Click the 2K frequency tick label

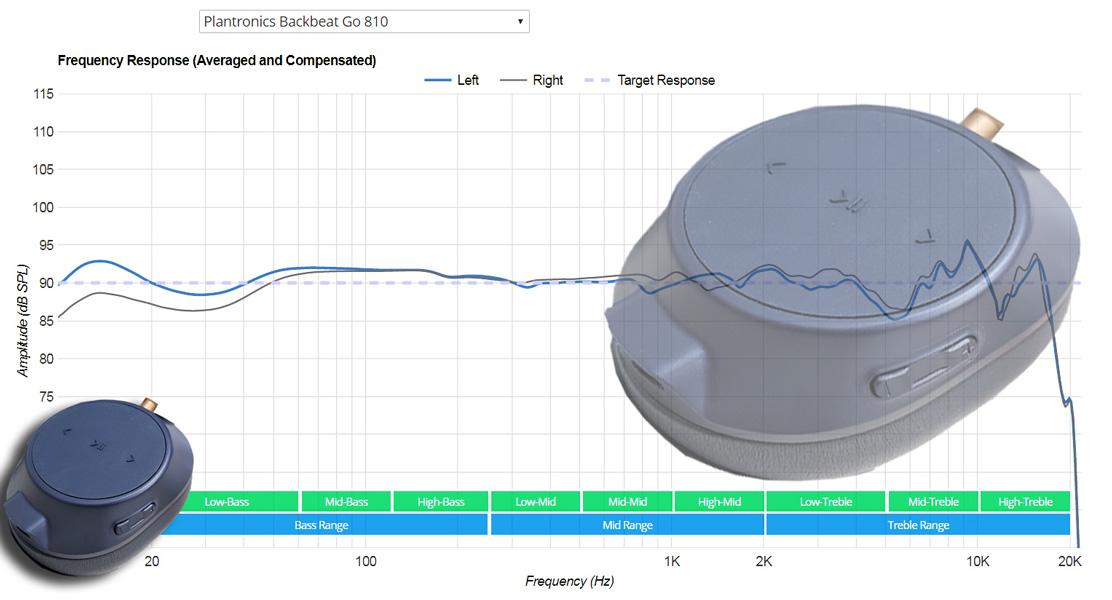tap(764, 561)
